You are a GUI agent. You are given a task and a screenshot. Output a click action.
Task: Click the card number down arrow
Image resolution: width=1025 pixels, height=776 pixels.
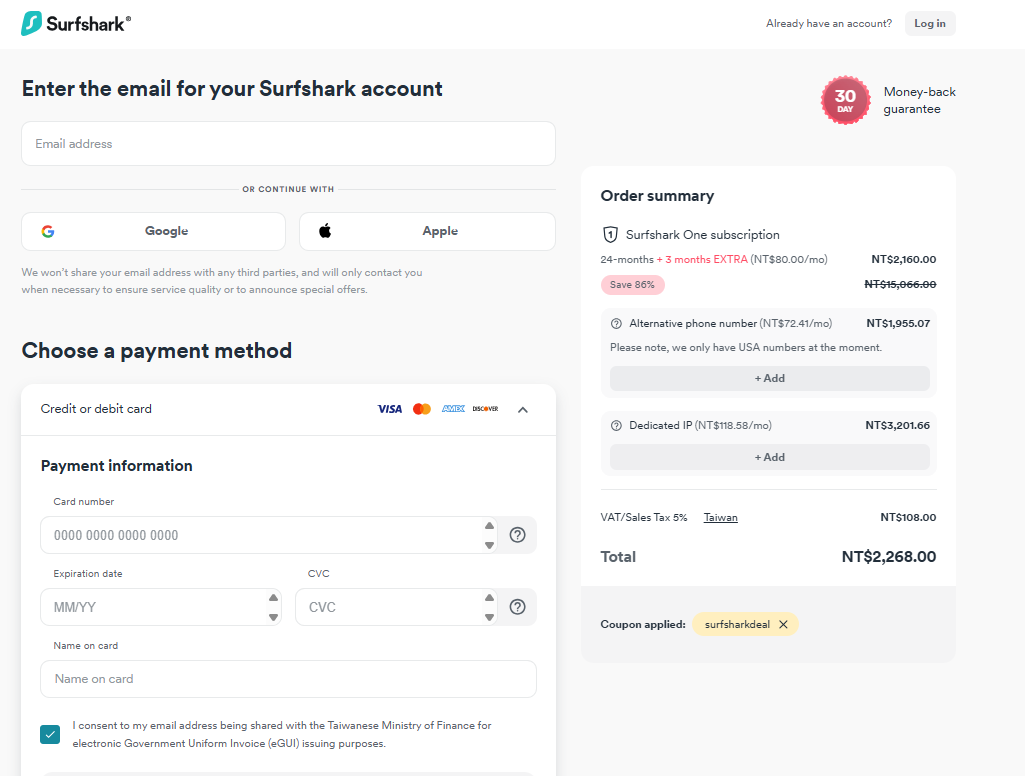tap(489, 545)
